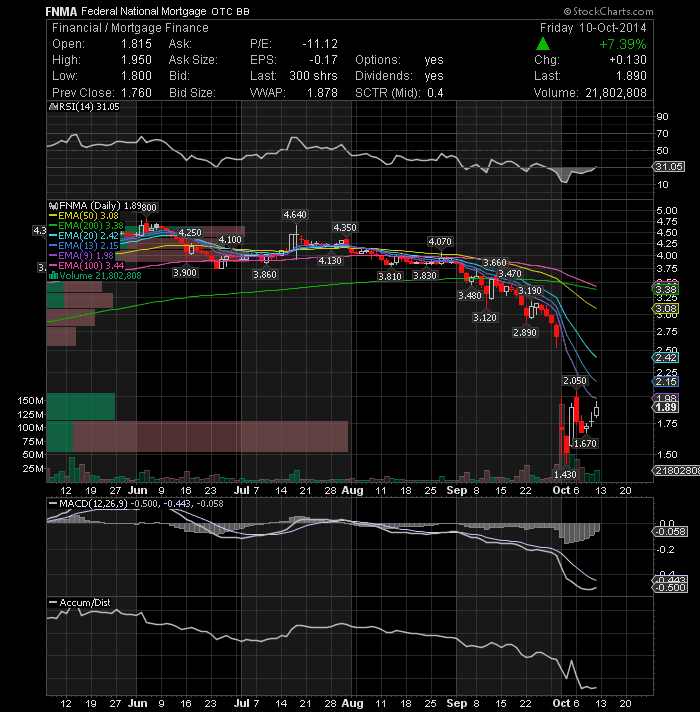Click the 2.050 price high annotation
This screenshot has width=700, height=712.
point(575,381)
